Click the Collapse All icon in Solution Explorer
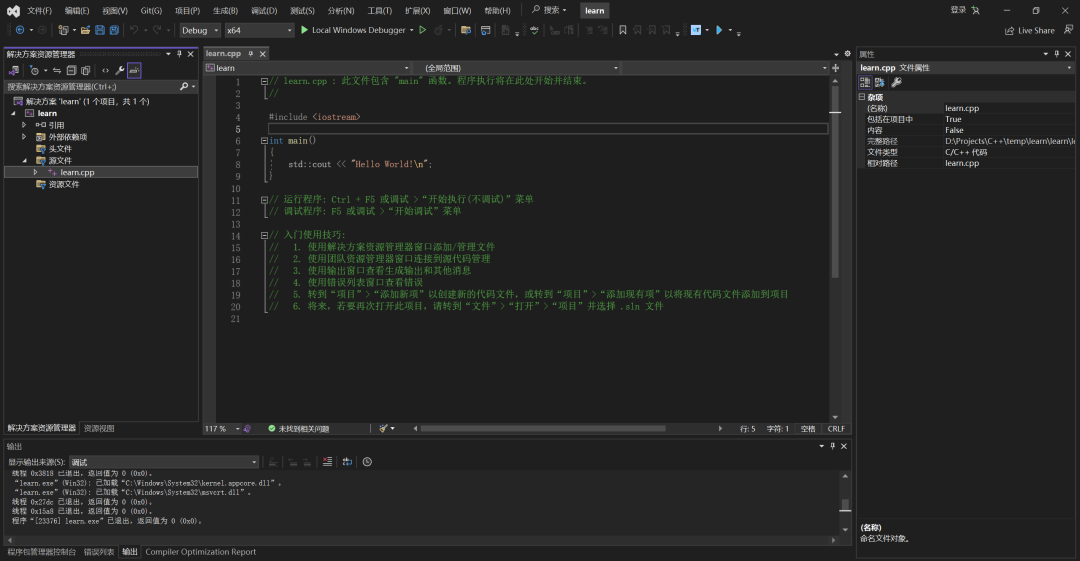Screen dimensions: 1080x561 coord(71,71)
